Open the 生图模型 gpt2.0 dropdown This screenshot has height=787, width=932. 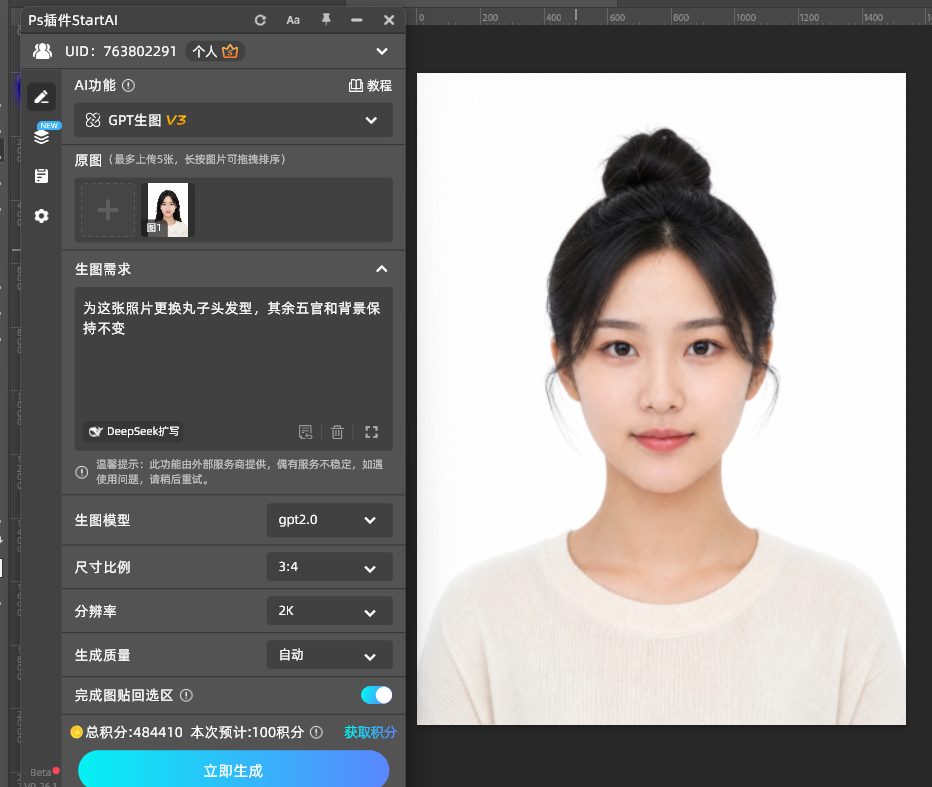pos(329,520)
